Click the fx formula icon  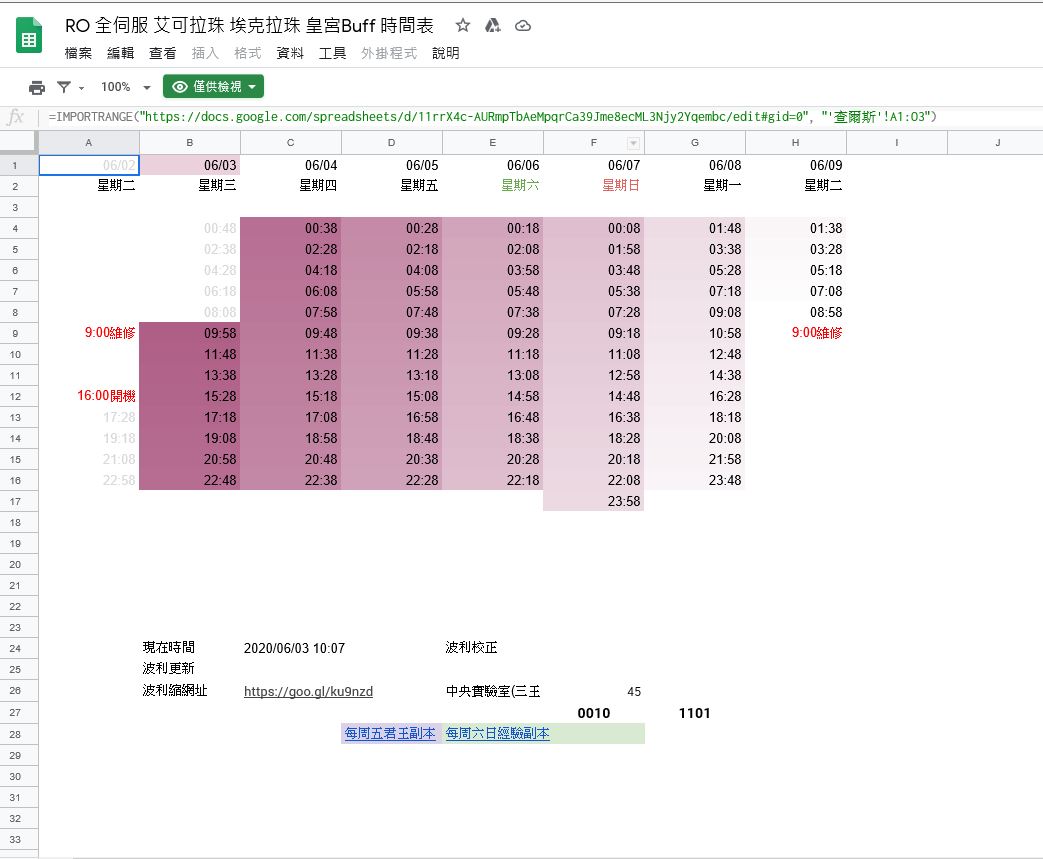pyautogui.click(x=16, y=117)
